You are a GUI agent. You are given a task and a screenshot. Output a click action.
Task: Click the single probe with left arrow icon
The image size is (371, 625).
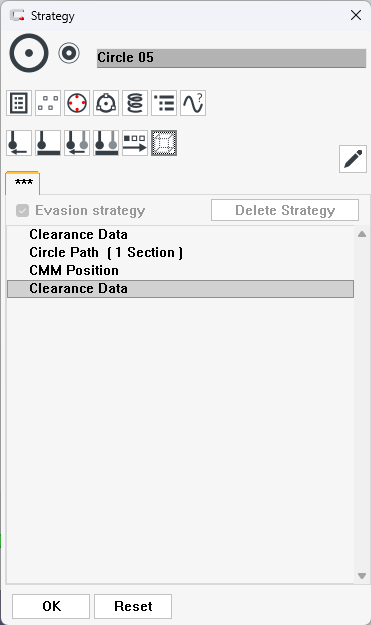(19, 143)
